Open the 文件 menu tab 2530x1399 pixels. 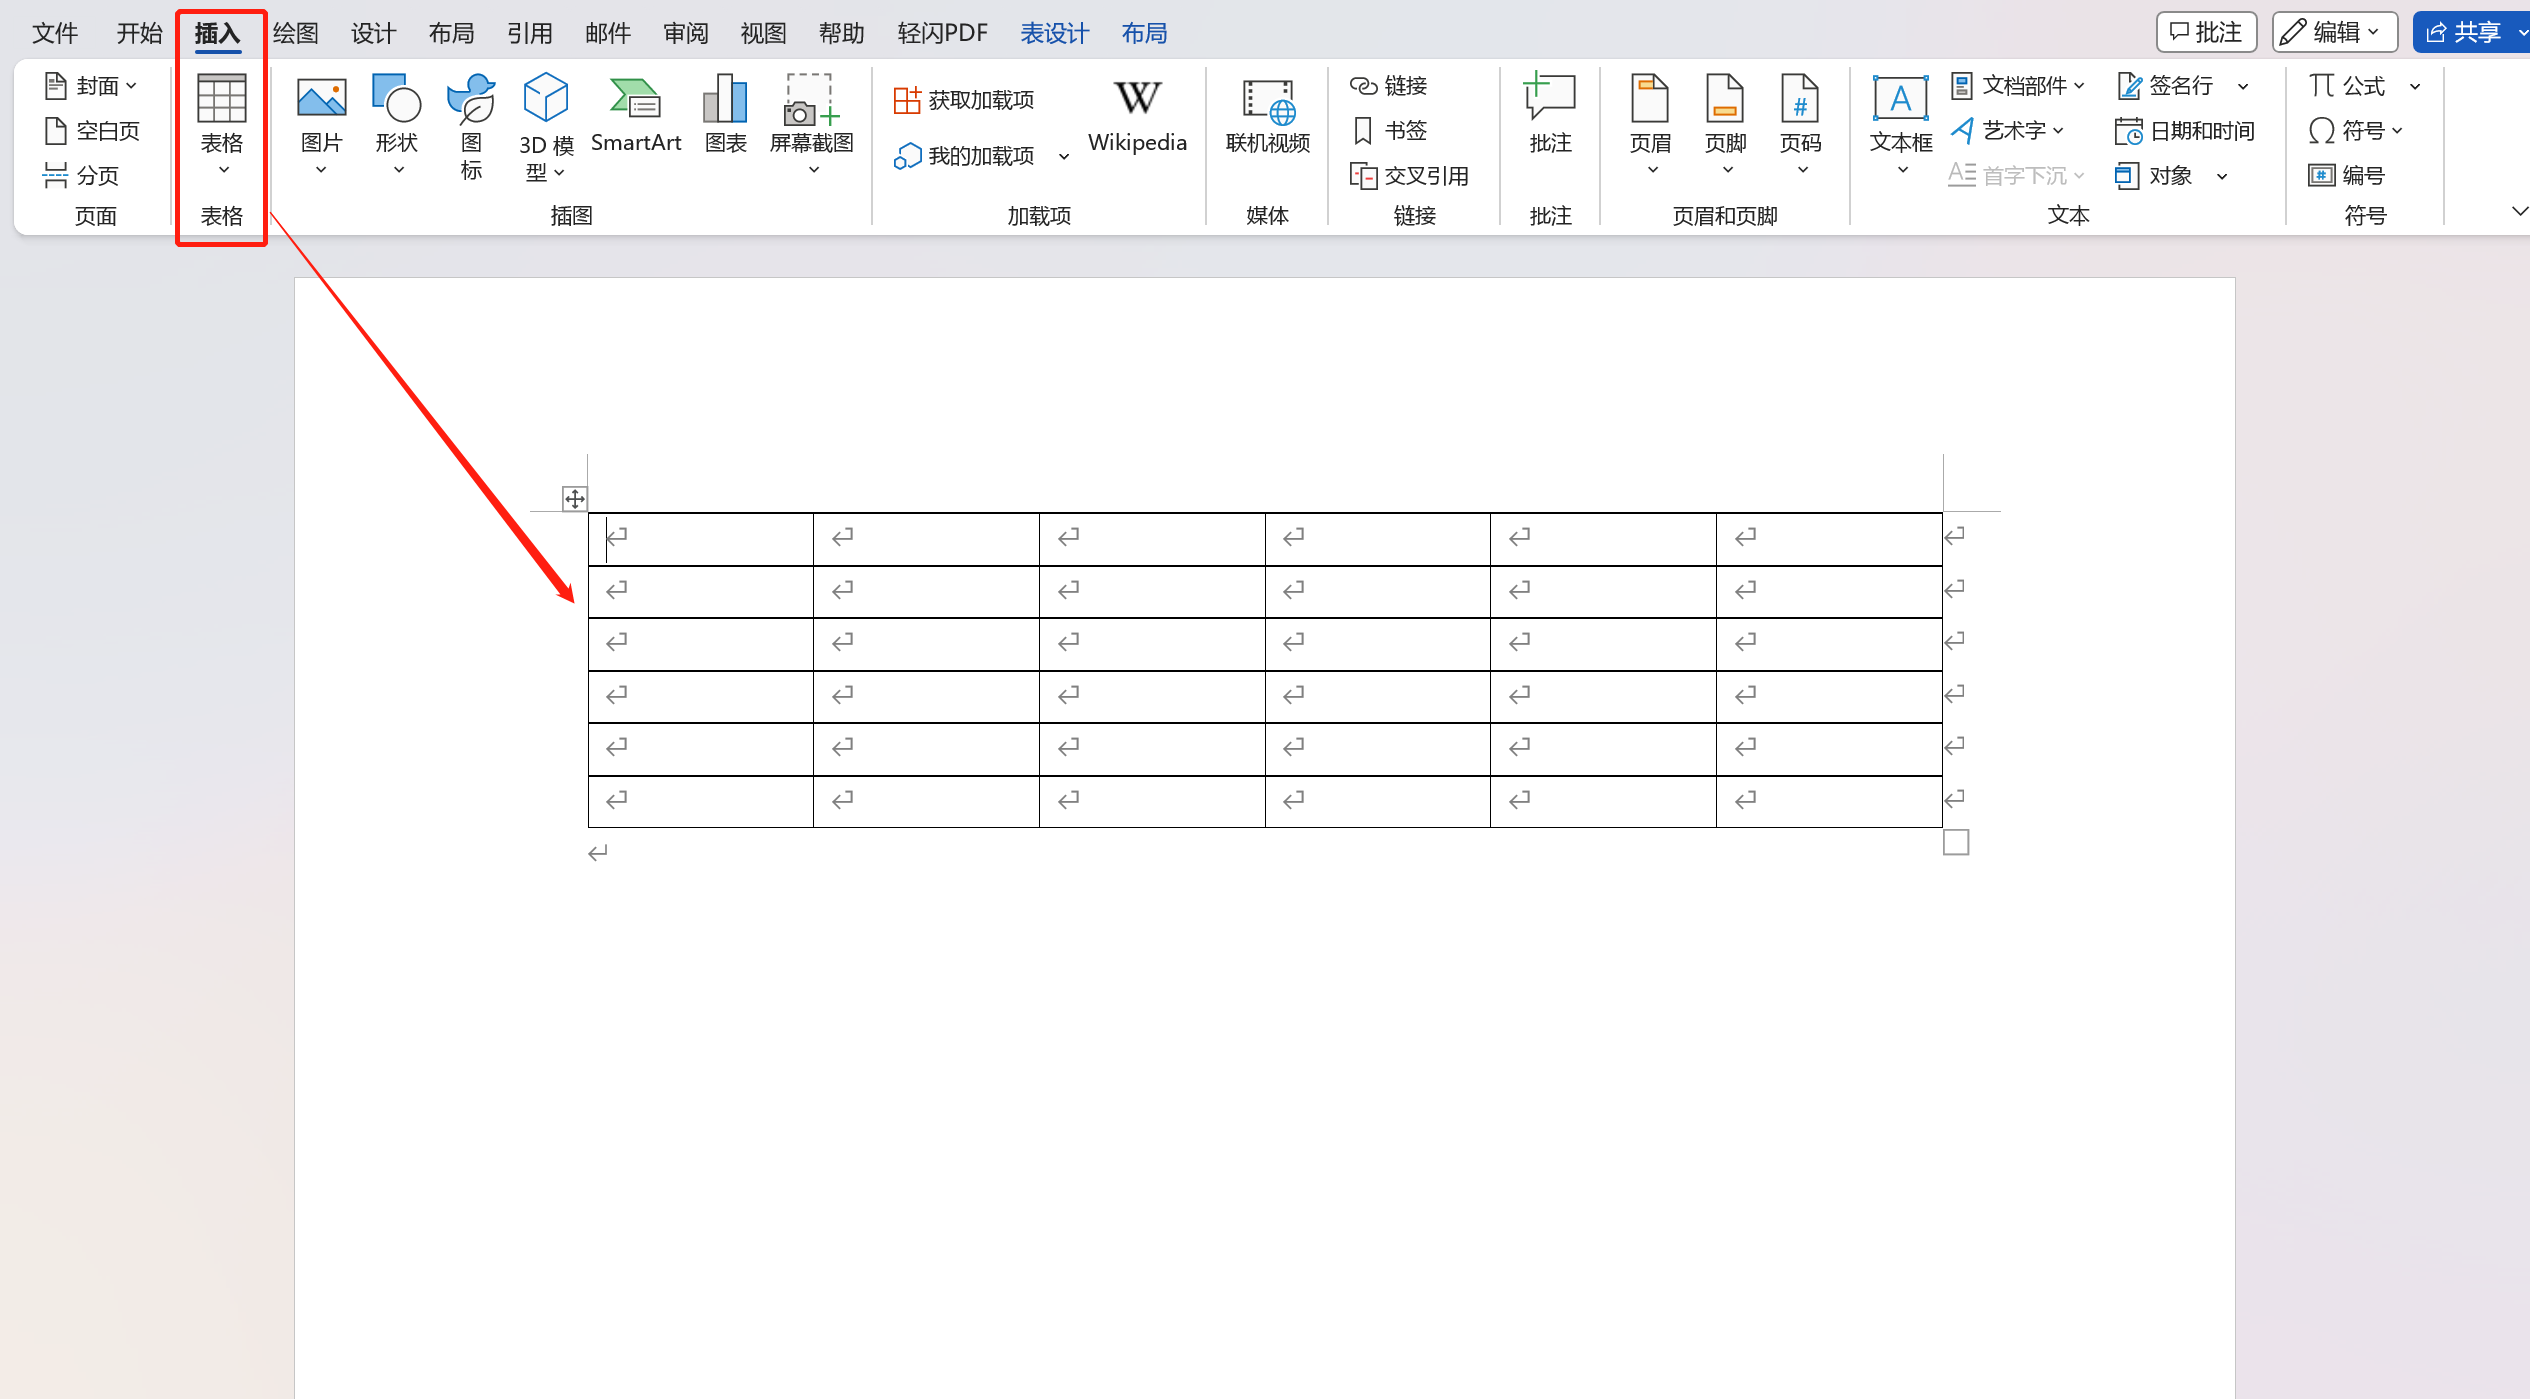tap(55, 33)
